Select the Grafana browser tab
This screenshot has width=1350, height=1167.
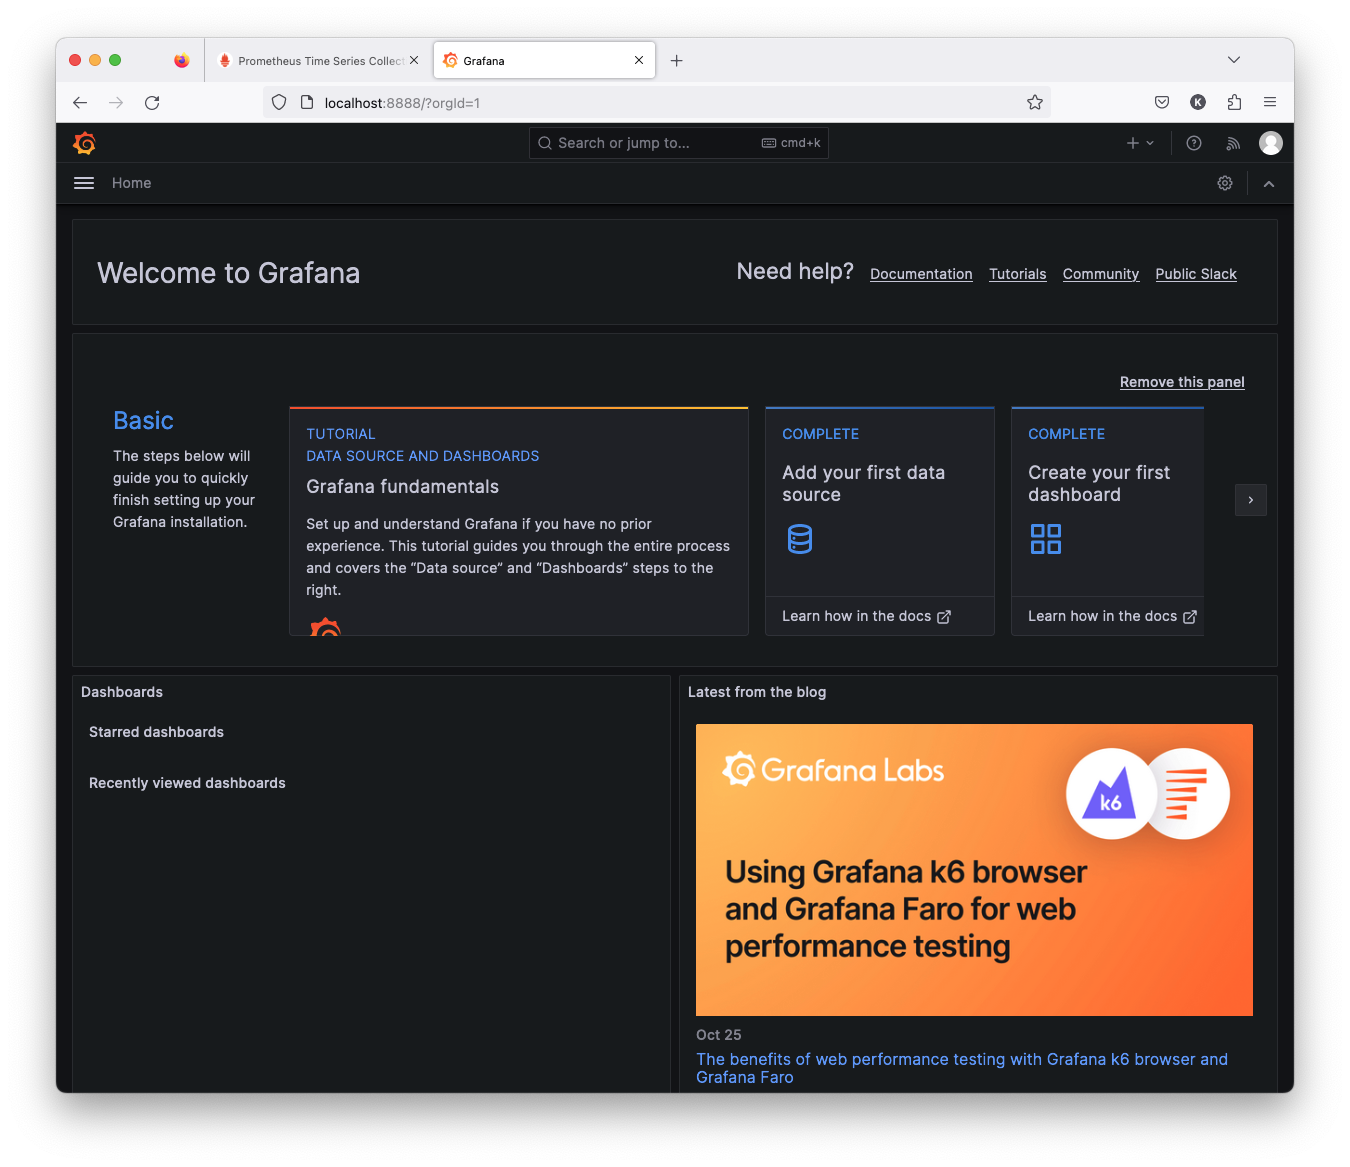pos(544,60)
